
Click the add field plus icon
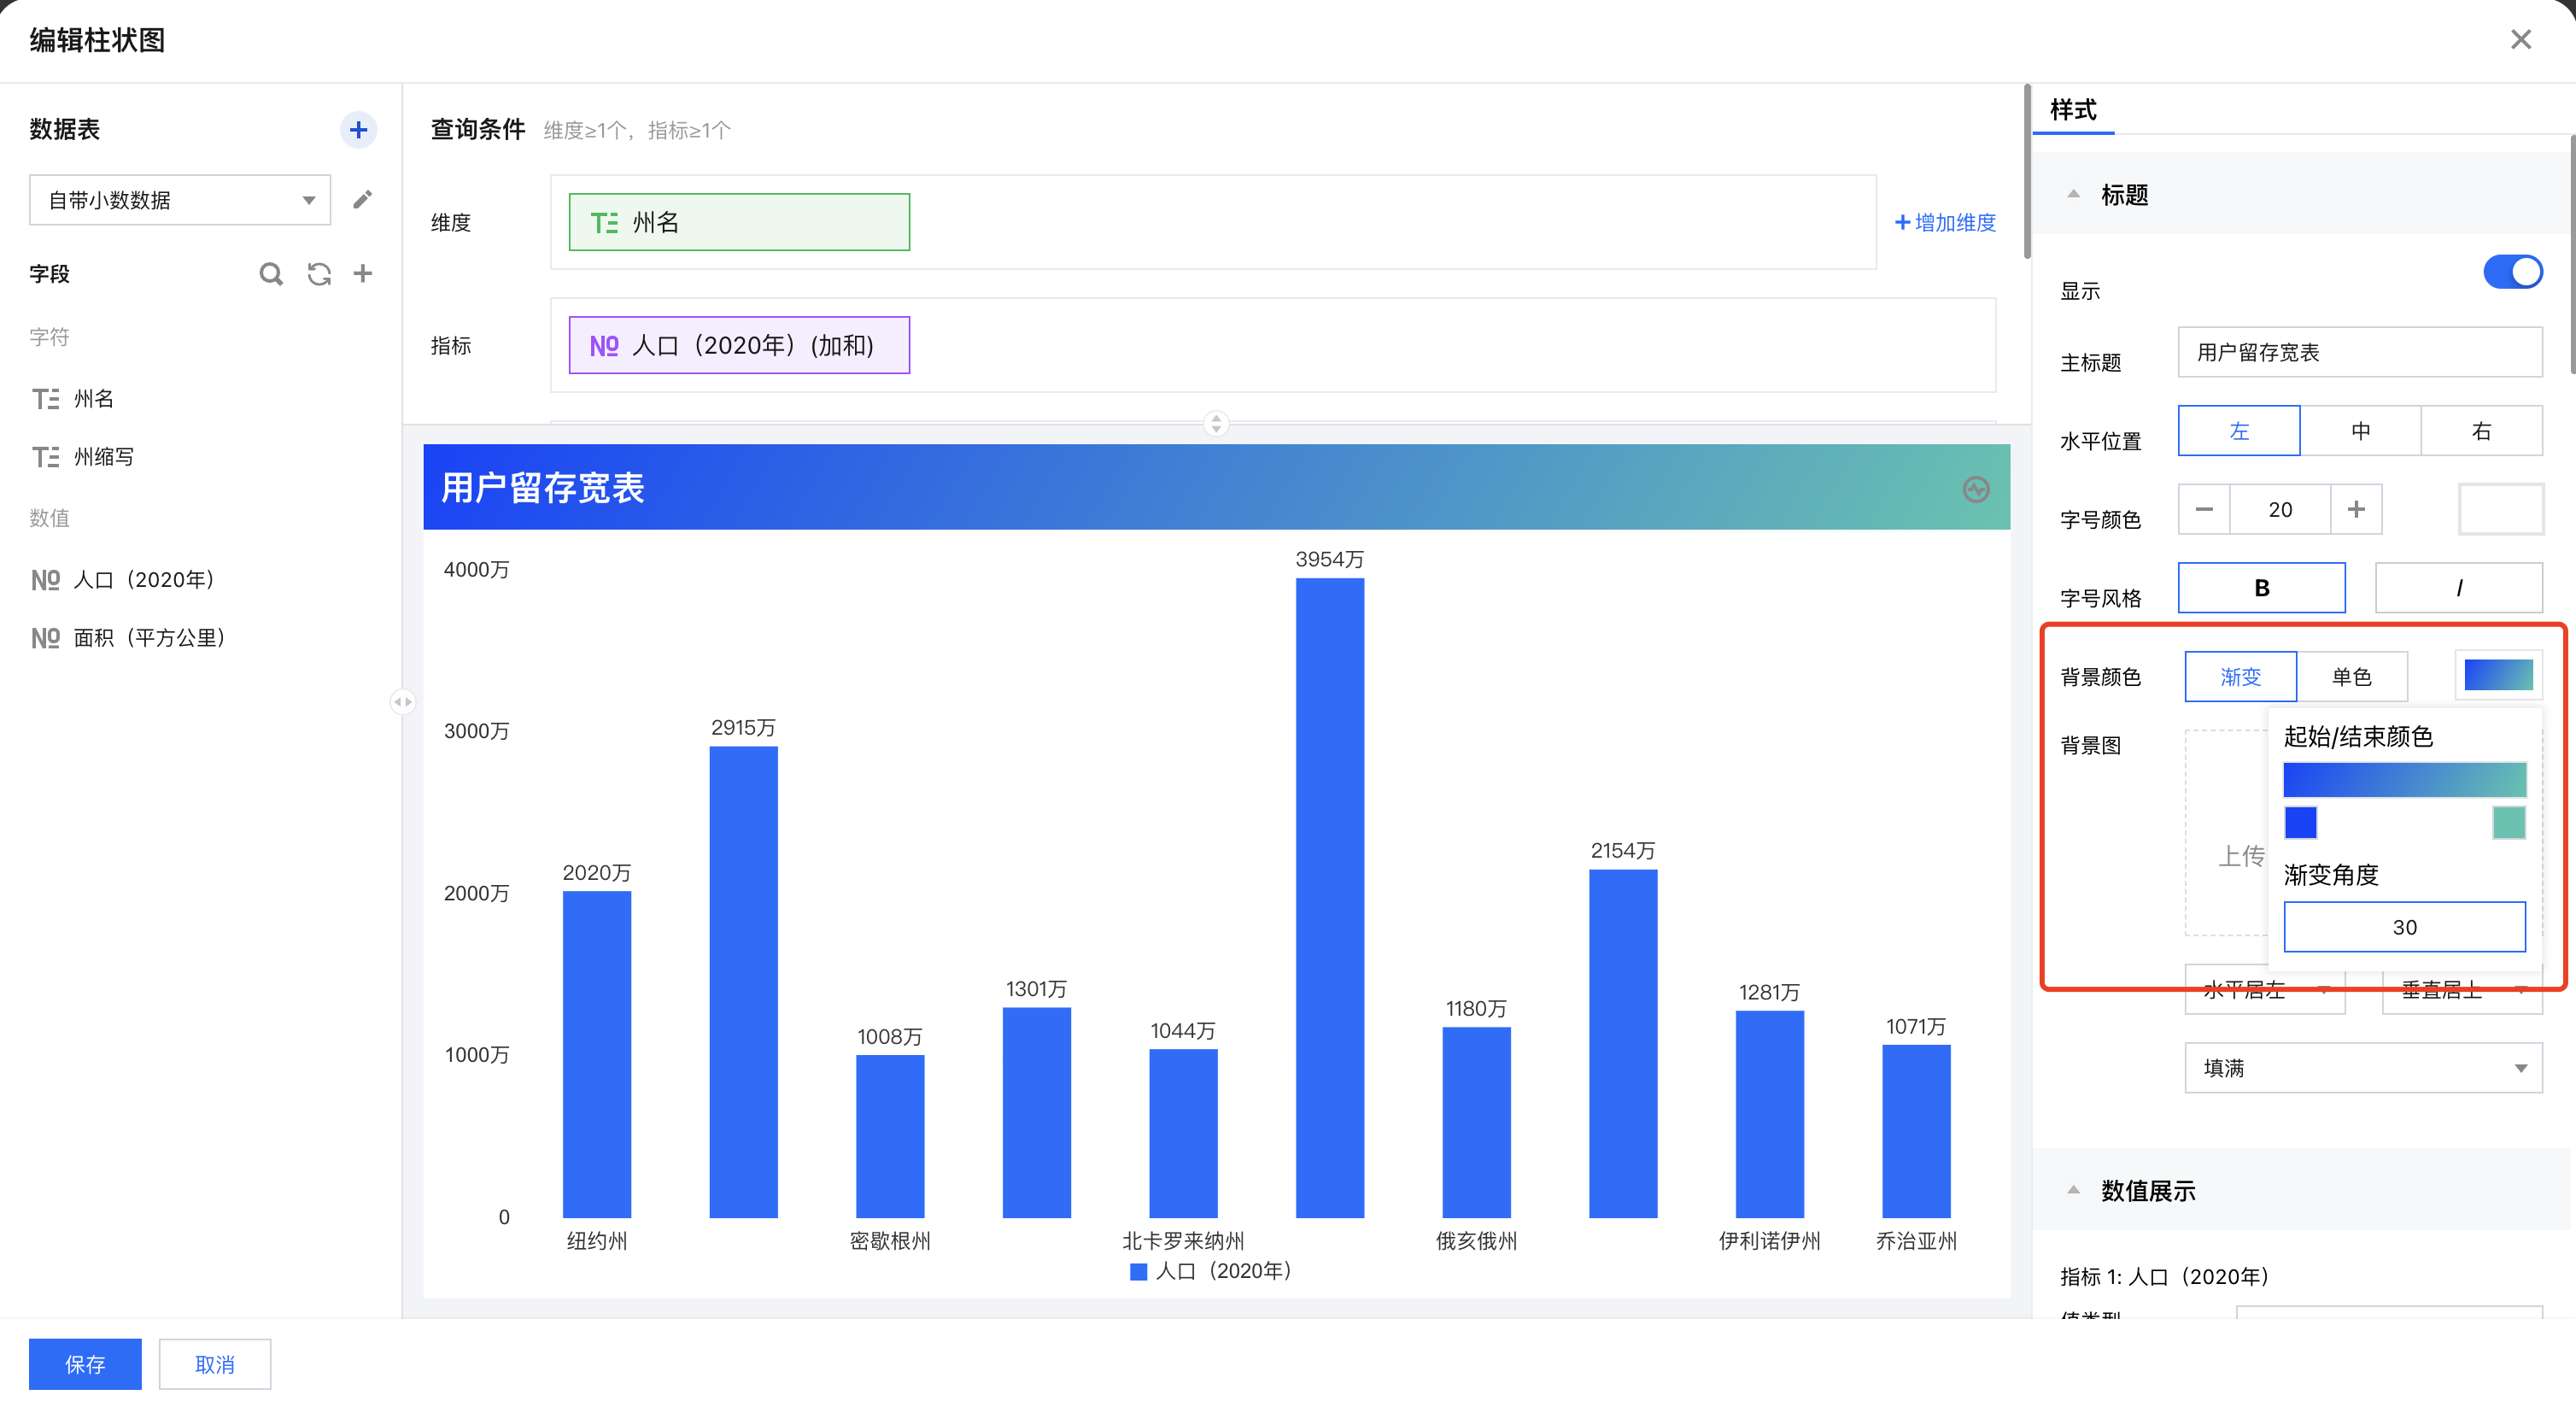[x=363, y=274]
